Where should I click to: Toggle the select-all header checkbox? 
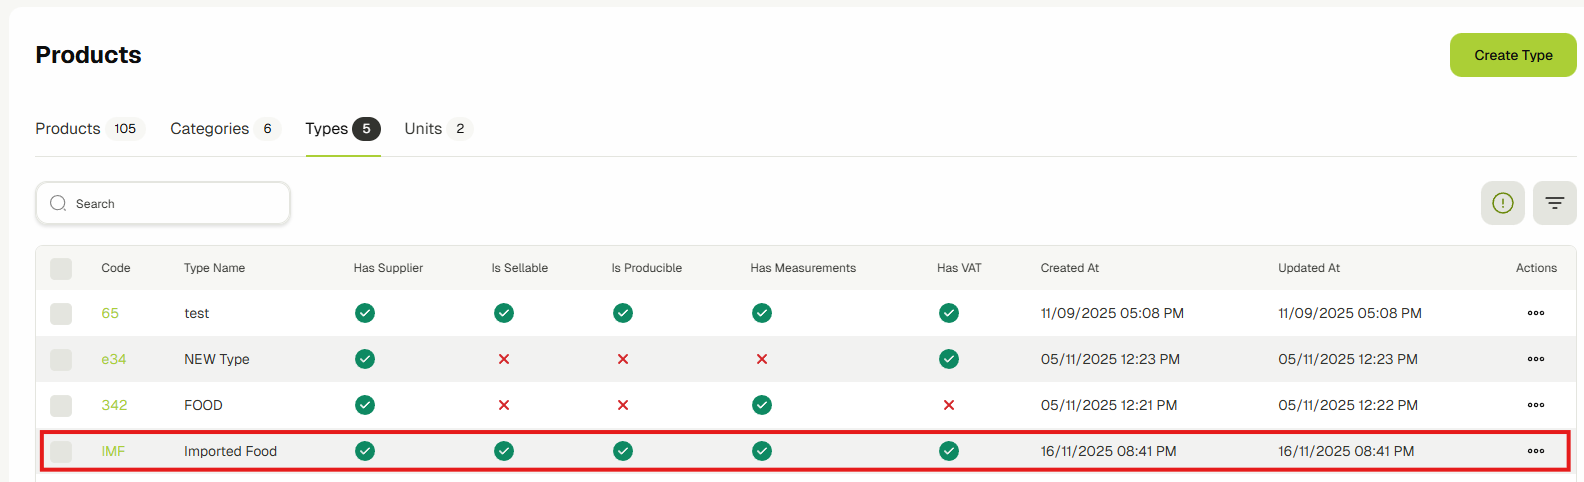tap(61, 268)
